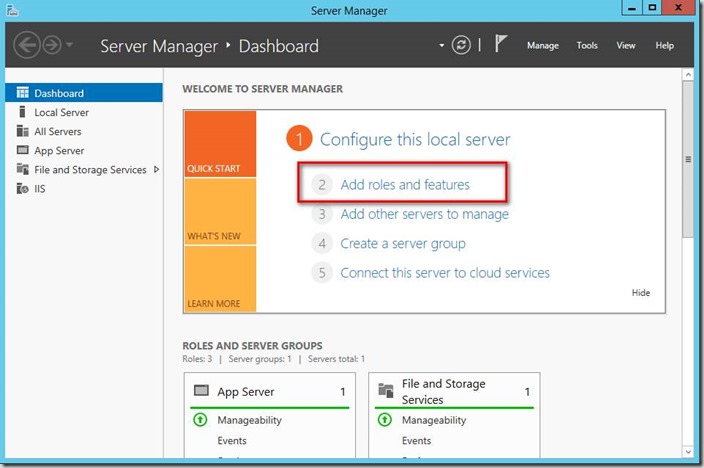Open breadcrumb dropdown arrow in header
Image resolution: width=704 pixels, height=468 pixels.
point(441,46)
